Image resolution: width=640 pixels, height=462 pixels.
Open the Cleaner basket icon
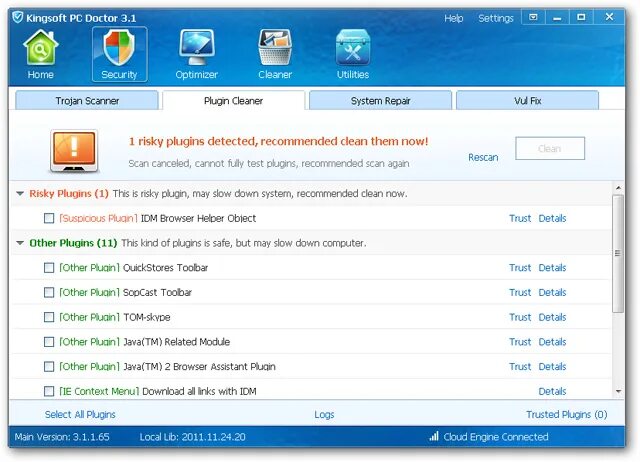275,47
